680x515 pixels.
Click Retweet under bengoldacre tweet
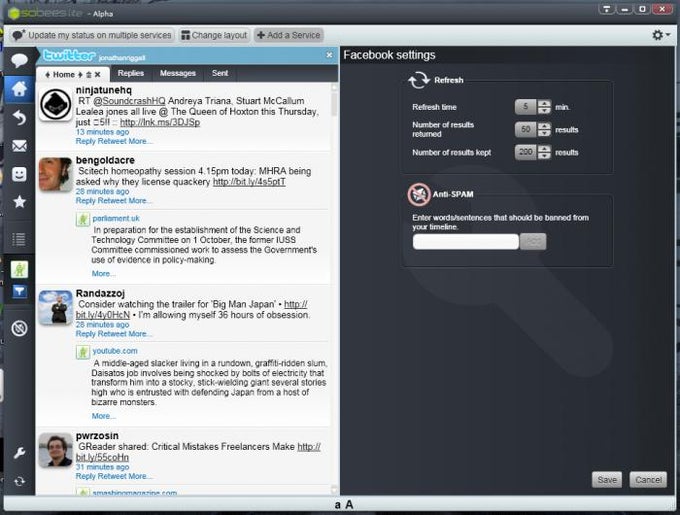tap(112, 201)
